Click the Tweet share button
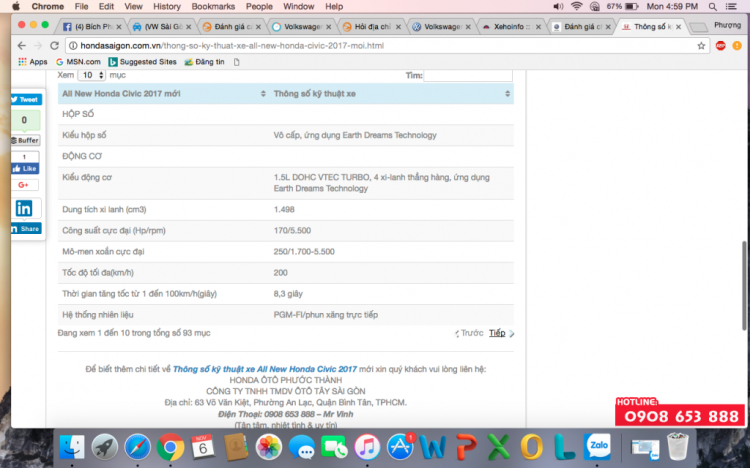This screenshot has height=468, width=750. point(26,100)
